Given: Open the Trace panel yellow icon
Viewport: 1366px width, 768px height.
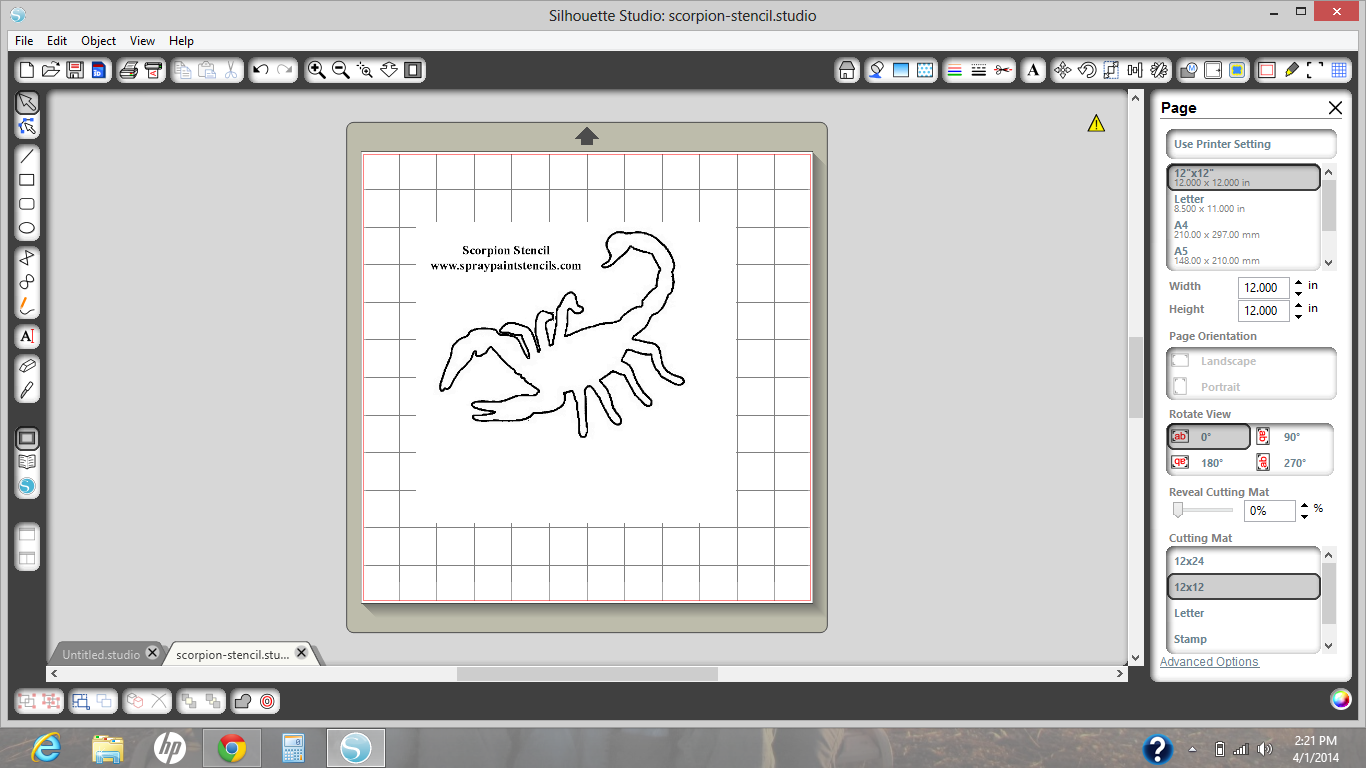Looking at the screenshot, I should (x=1237, y=70).
